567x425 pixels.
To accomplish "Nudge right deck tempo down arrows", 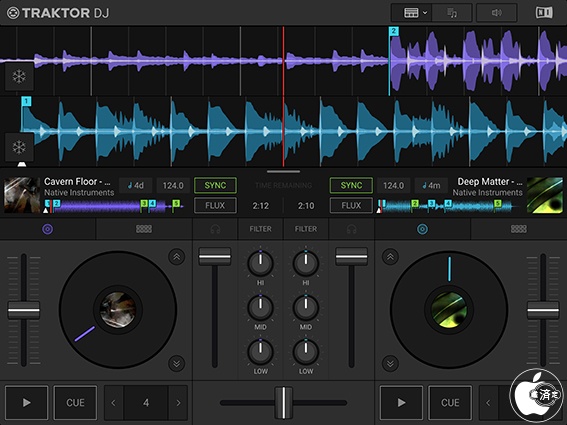I will click(x=390, y=363).
